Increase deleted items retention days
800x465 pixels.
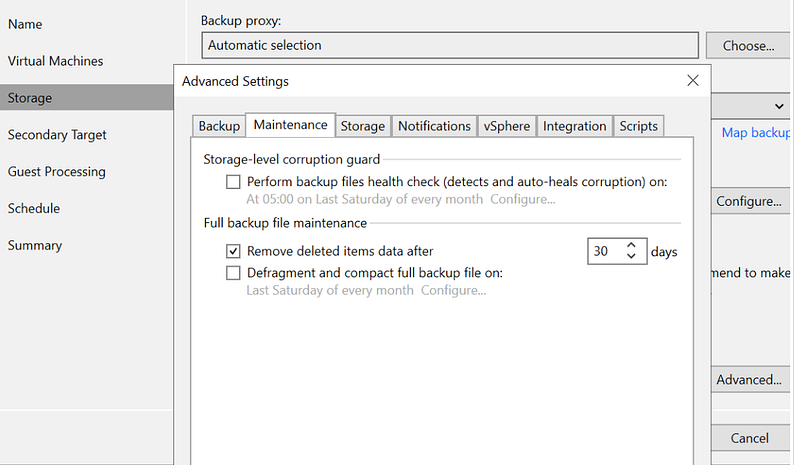(631, 246)
